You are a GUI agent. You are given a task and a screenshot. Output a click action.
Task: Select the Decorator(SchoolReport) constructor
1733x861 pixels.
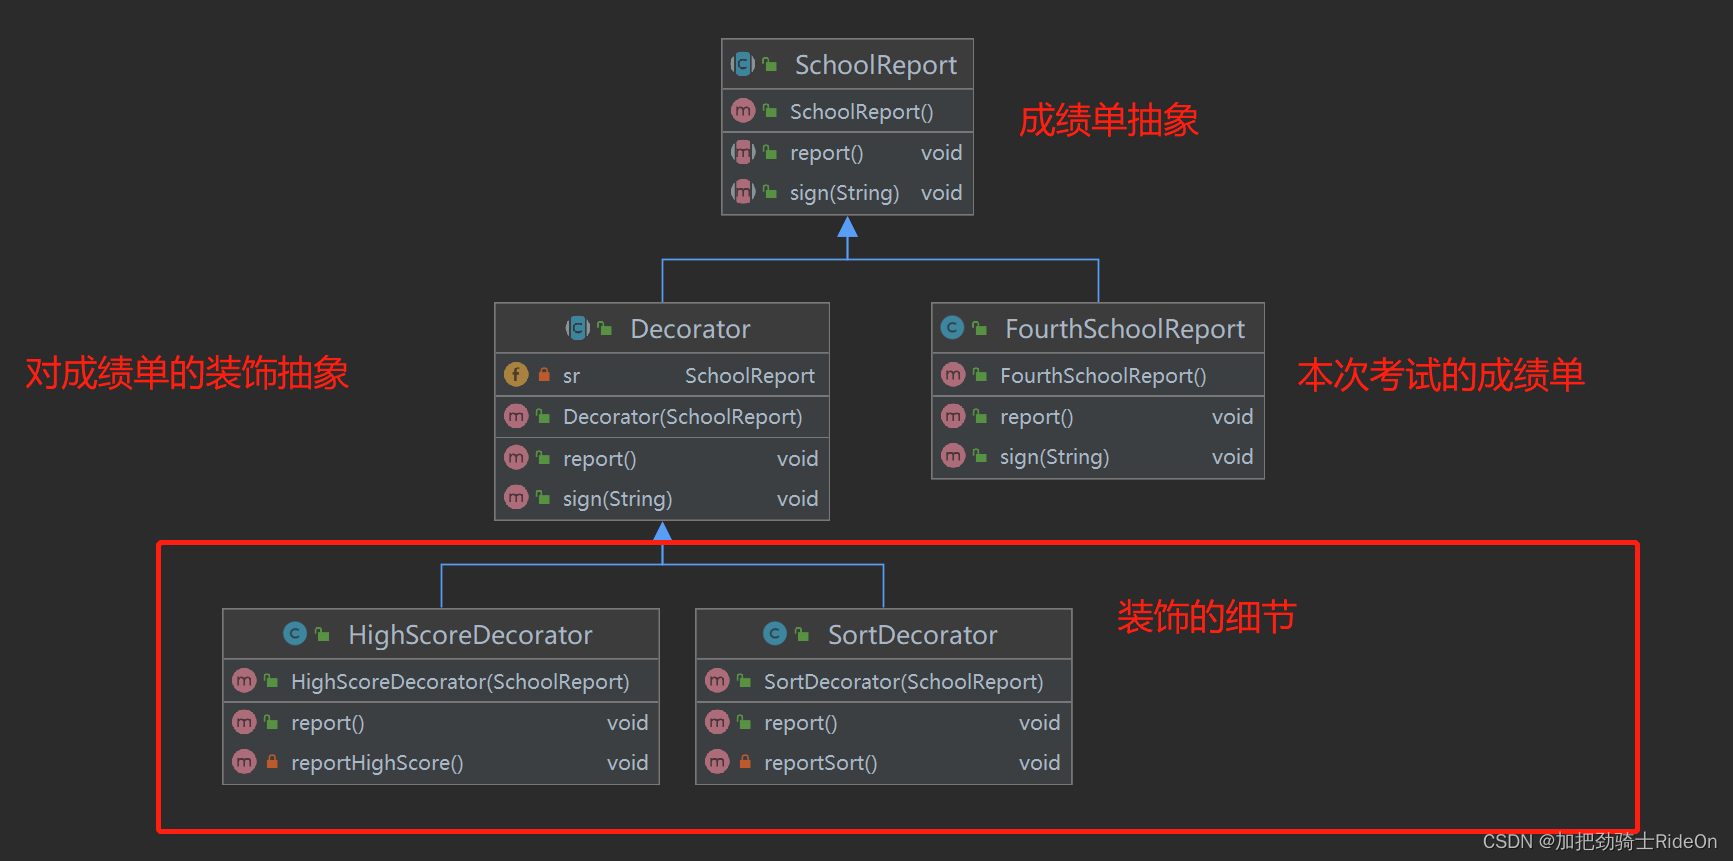click(662, 416)
